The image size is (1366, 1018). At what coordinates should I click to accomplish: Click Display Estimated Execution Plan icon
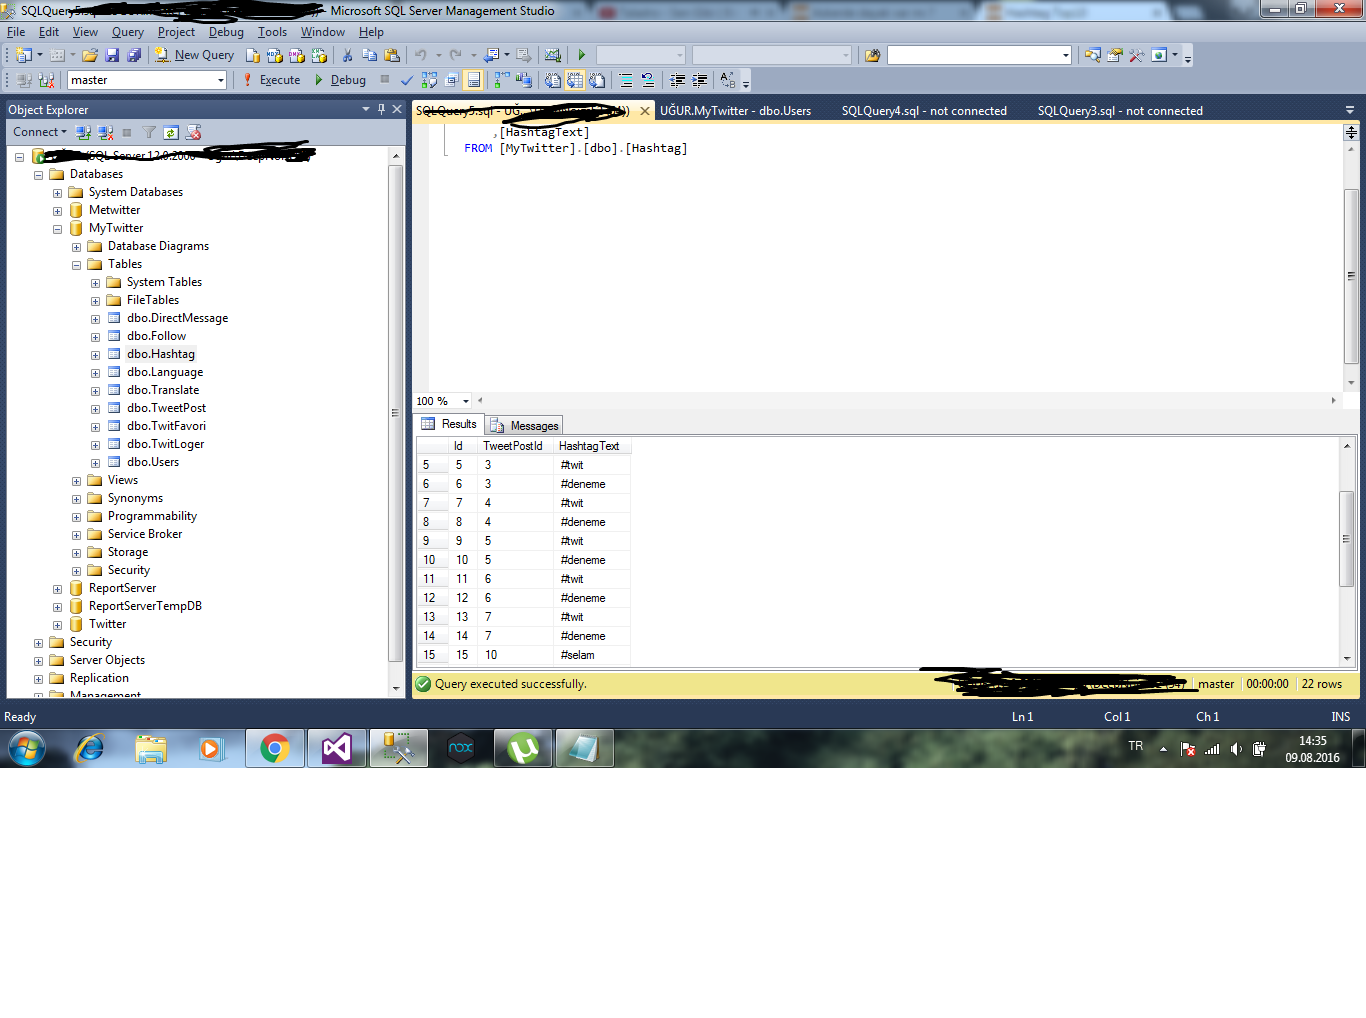point(429,80)
